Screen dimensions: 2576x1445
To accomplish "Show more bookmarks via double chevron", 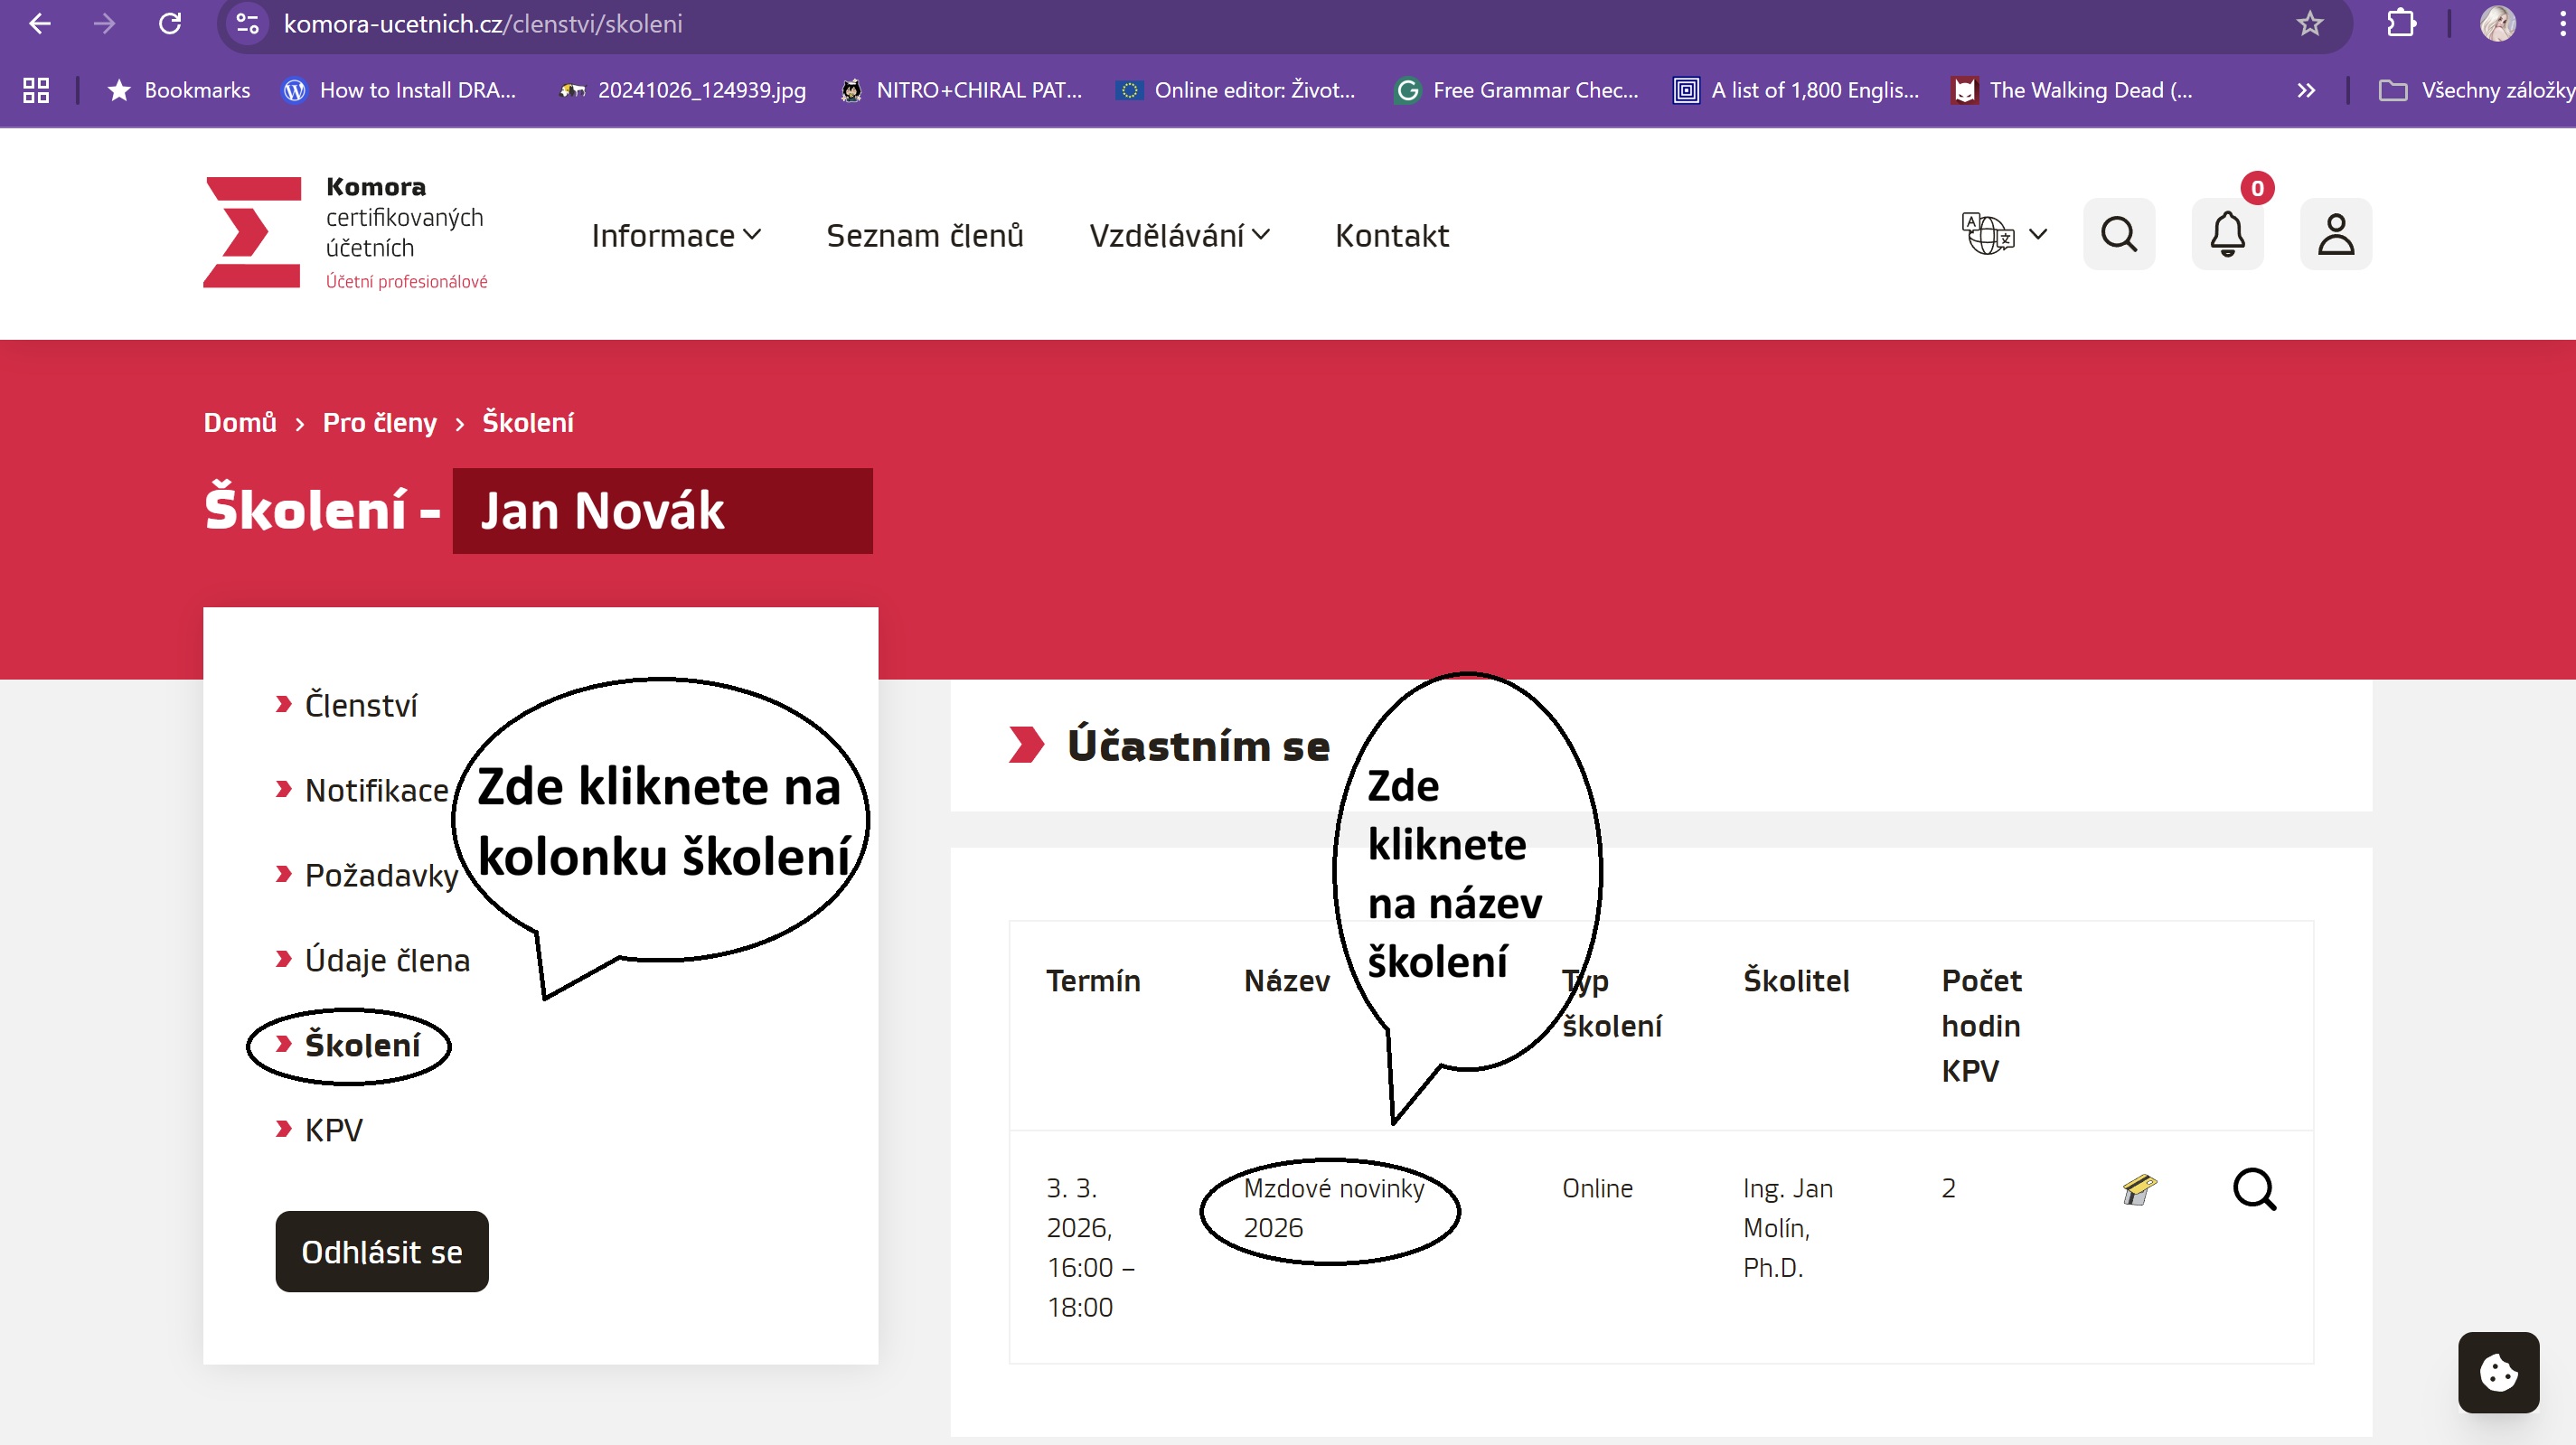I will [x=2306, y=90].
